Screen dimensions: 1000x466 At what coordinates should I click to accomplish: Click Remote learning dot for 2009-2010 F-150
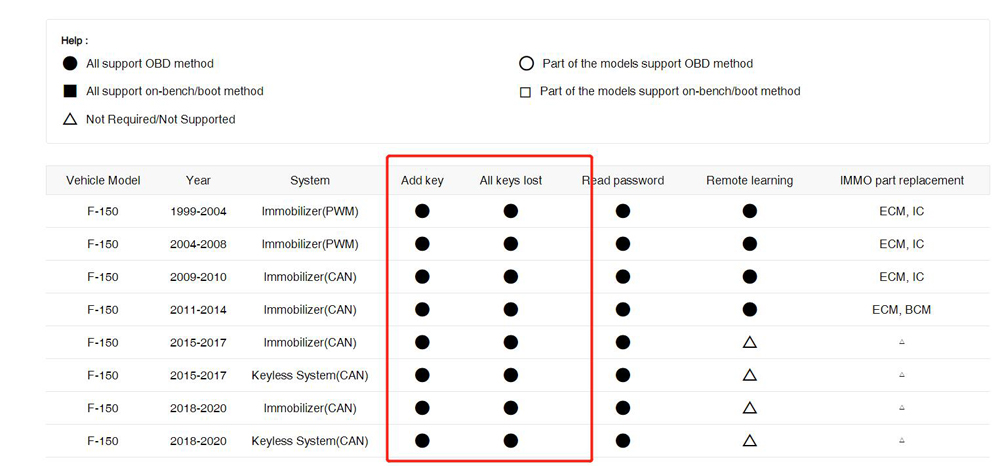click(x=749, y=277)
